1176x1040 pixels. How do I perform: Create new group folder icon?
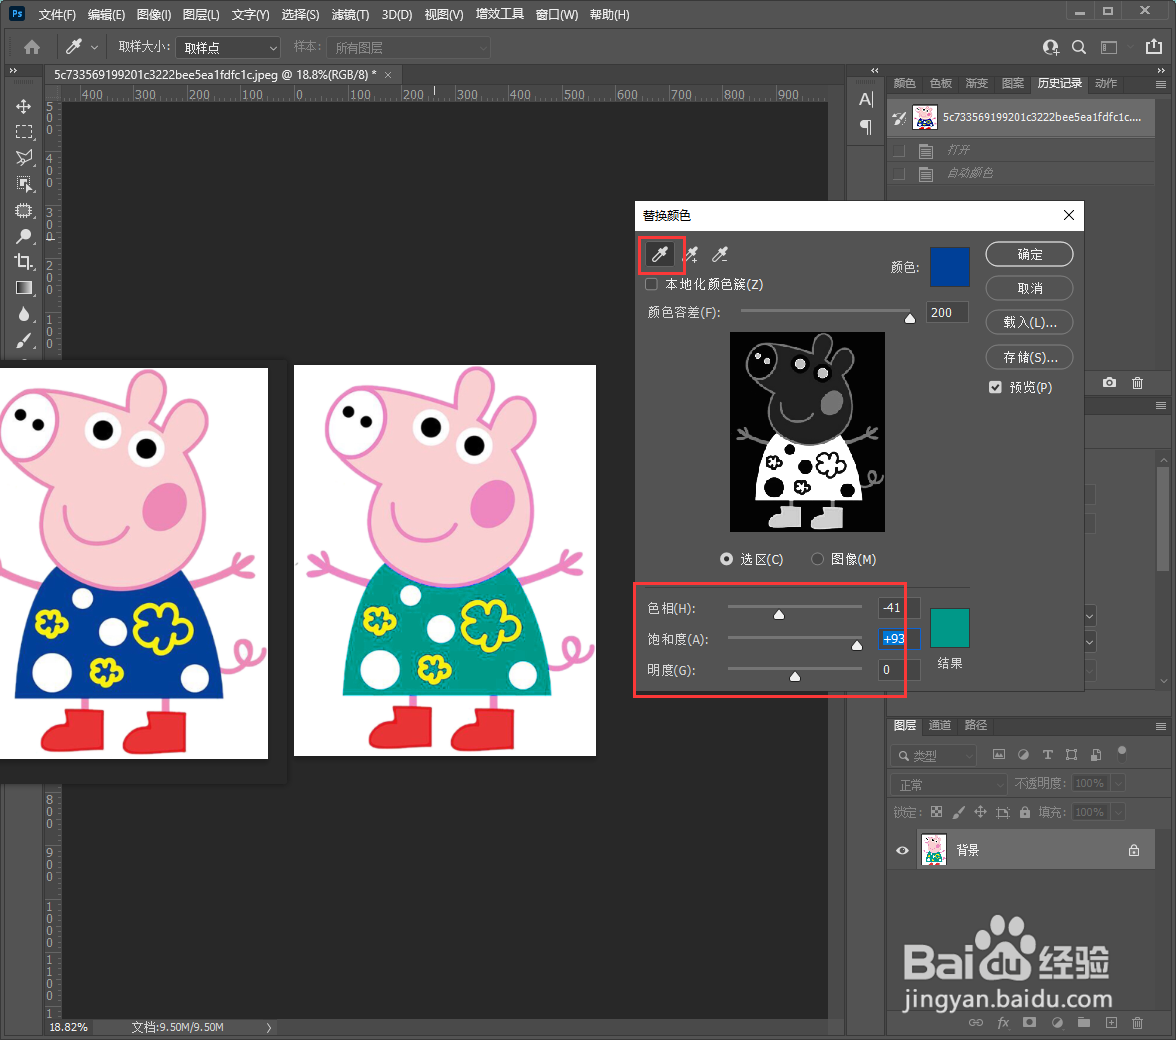coord(1084,1022)
